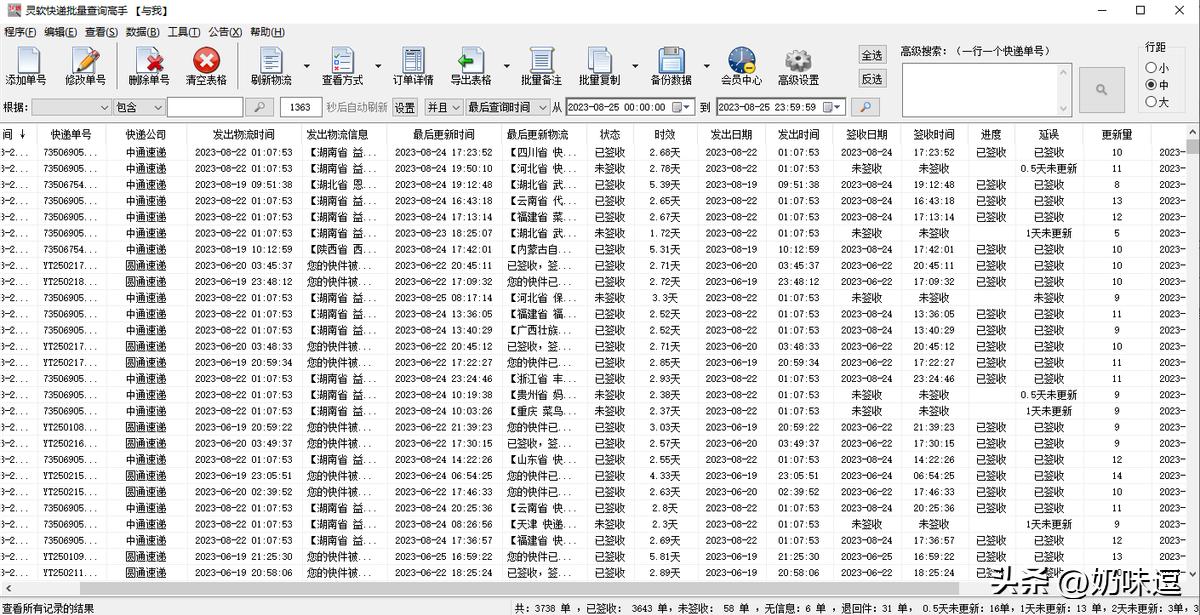
Task: Click the 备份数据 floppy disk icon
Action: point(671,66)
